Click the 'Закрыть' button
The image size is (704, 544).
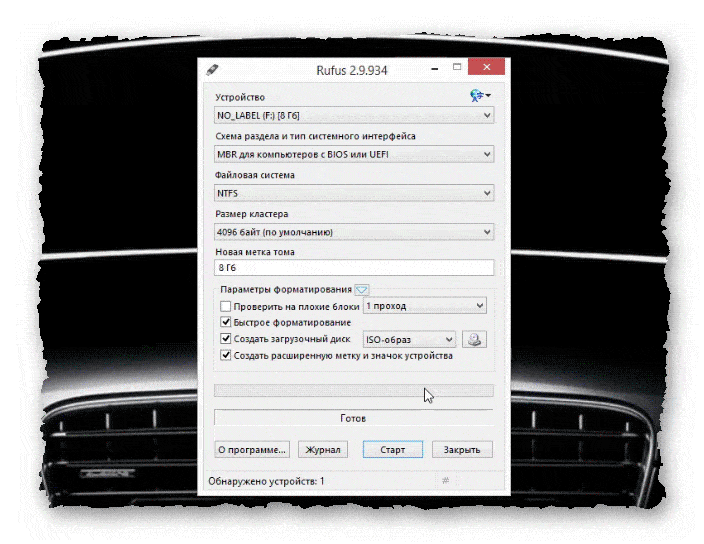[x=462, y=450]
